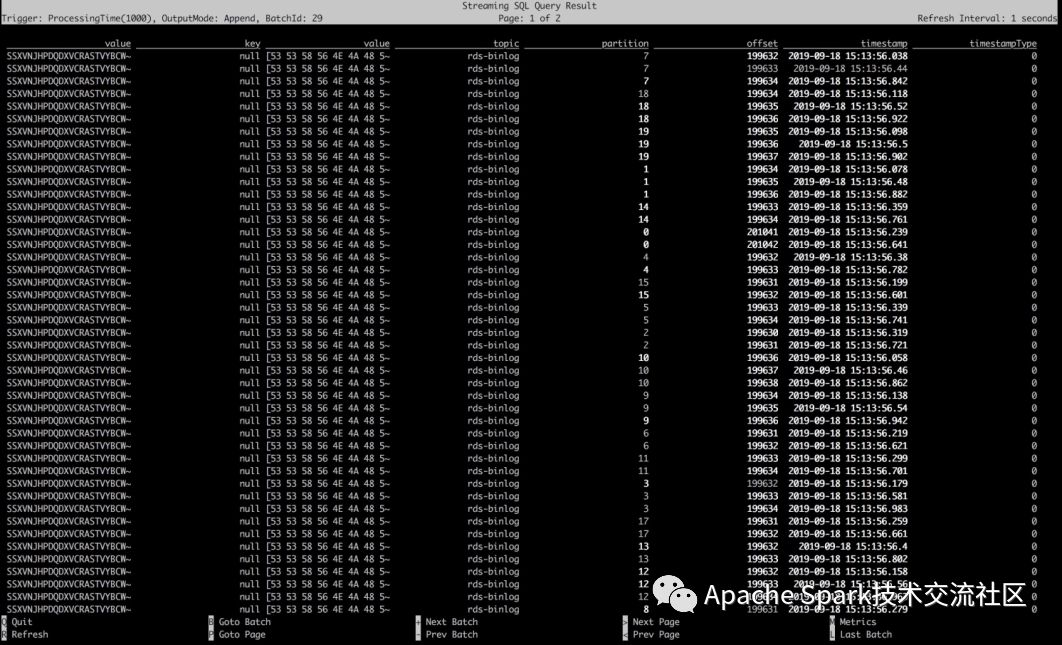Select timestamp 2019-09-18 15:13:56.259
The height and width of the screenshot is (645, 1062).
click(x=848, y=521)
